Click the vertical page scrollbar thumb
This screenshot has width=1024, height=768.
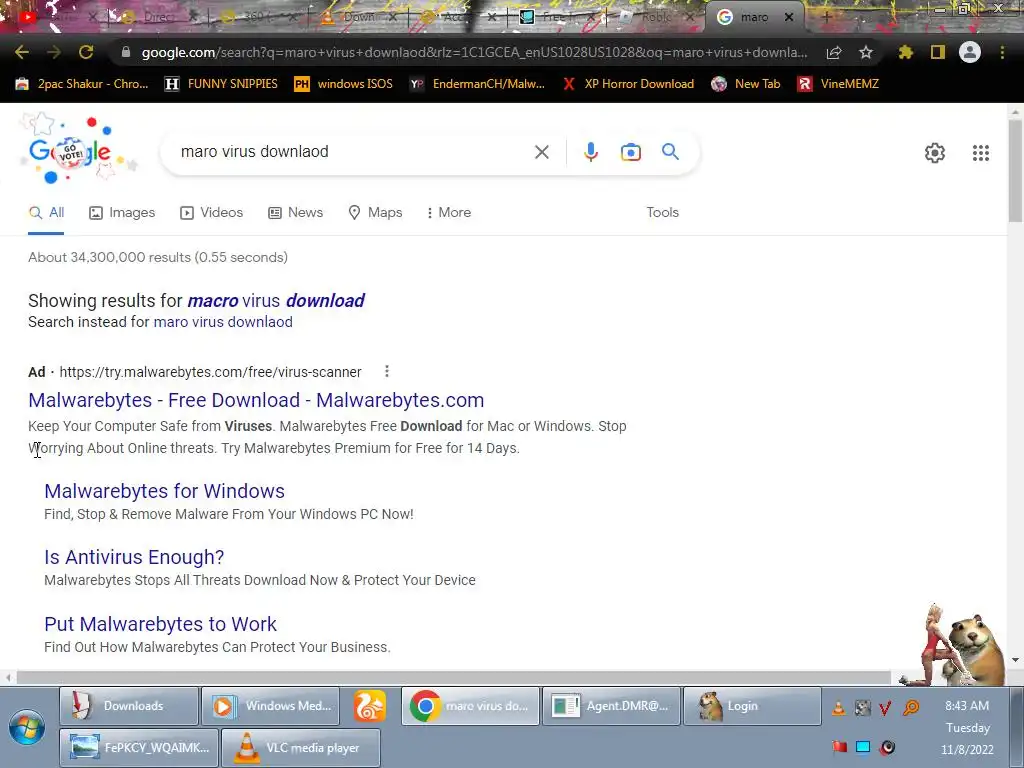tap(1016, 171)
